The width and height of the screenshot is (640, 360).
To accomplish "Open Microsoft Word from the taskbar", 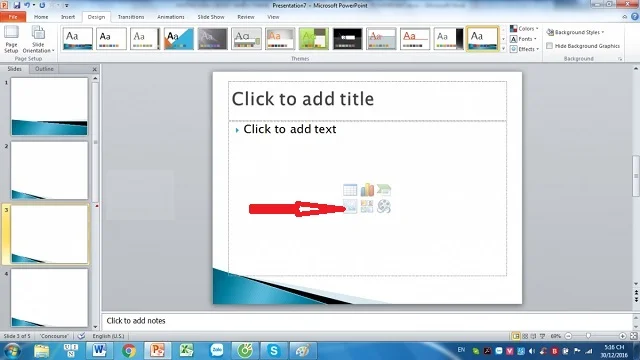I will coord(99,351).
